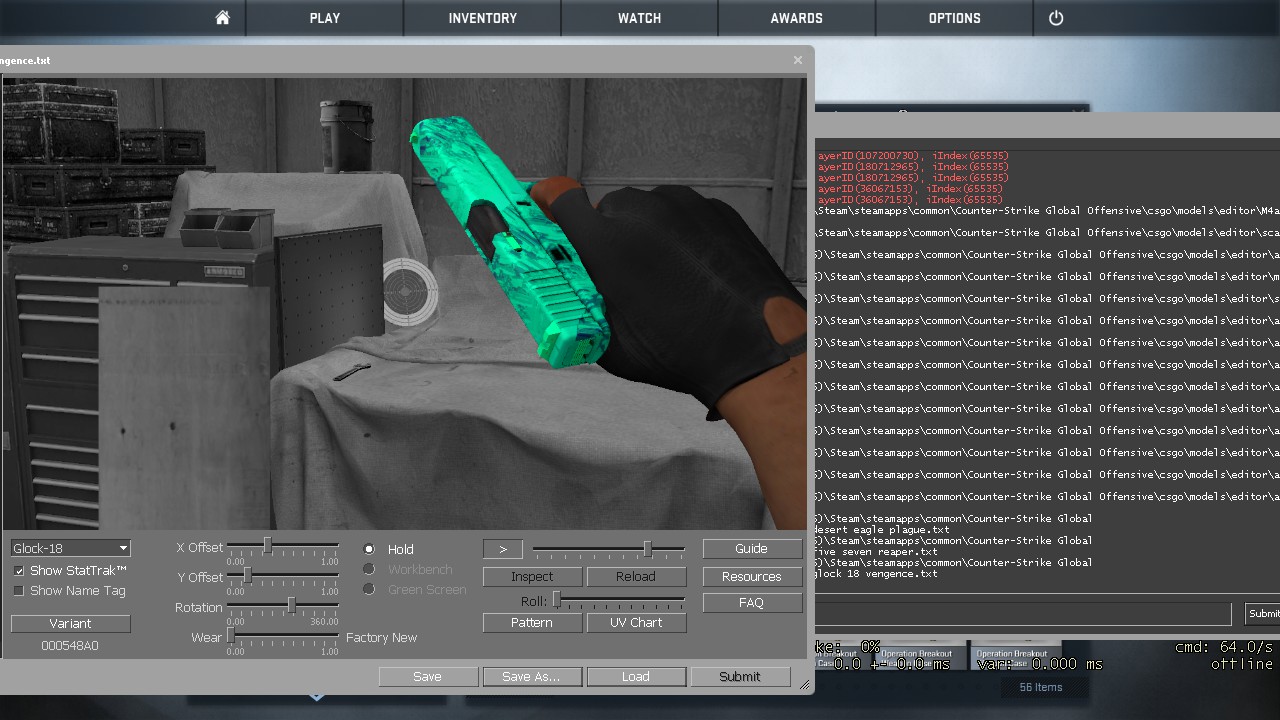Click the Factory New wear label
The width and height of the screenshot is (1280, 720).
pos(382,638)
